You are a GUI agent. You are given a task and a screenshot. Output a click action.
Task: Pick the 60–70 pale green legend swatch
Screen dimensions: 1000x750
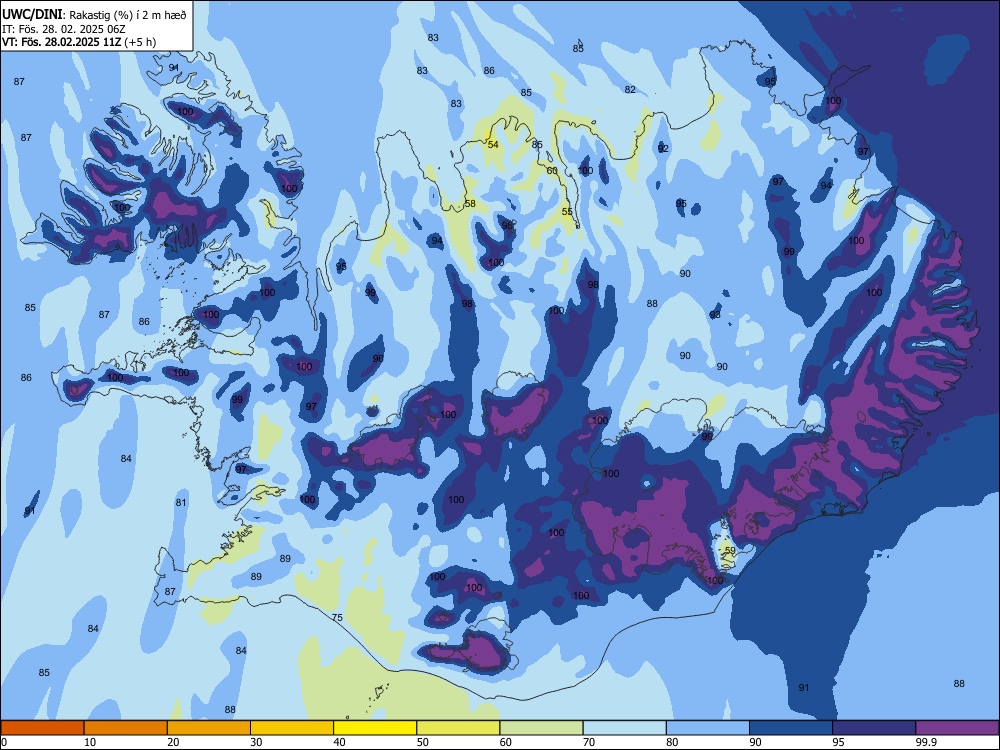pyautogui.click(x=541, y=728)
